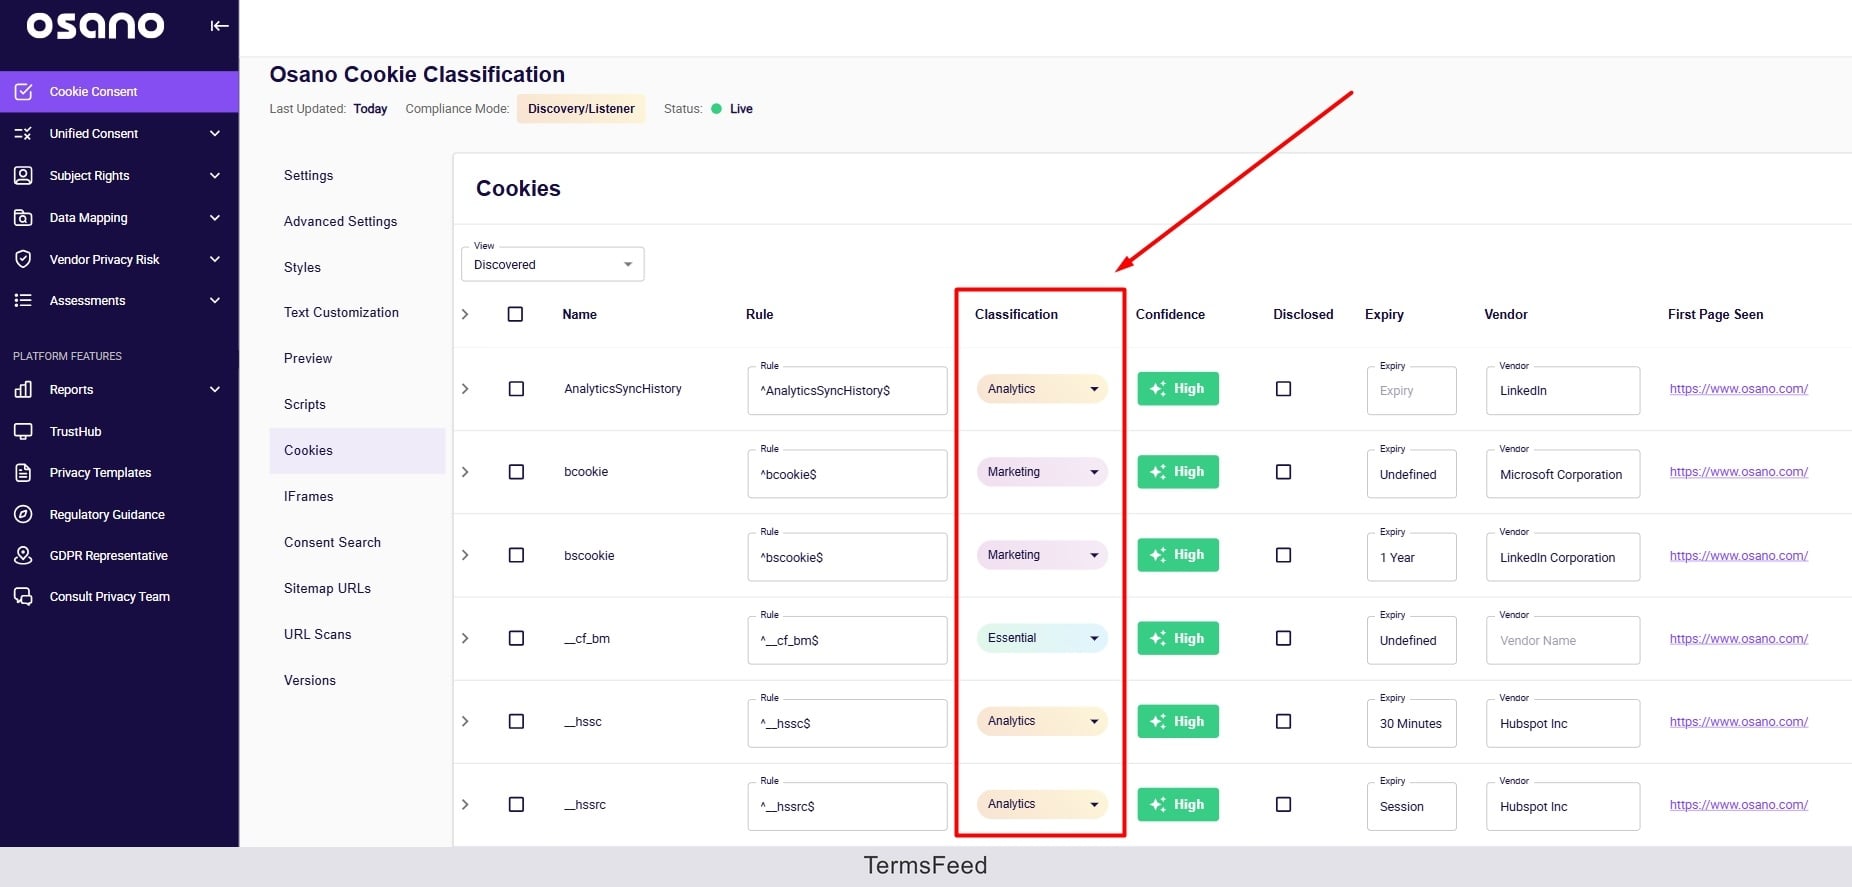Open the Versions page
This screenshot has width=1852, height=887.
click(x=310, y=680)
